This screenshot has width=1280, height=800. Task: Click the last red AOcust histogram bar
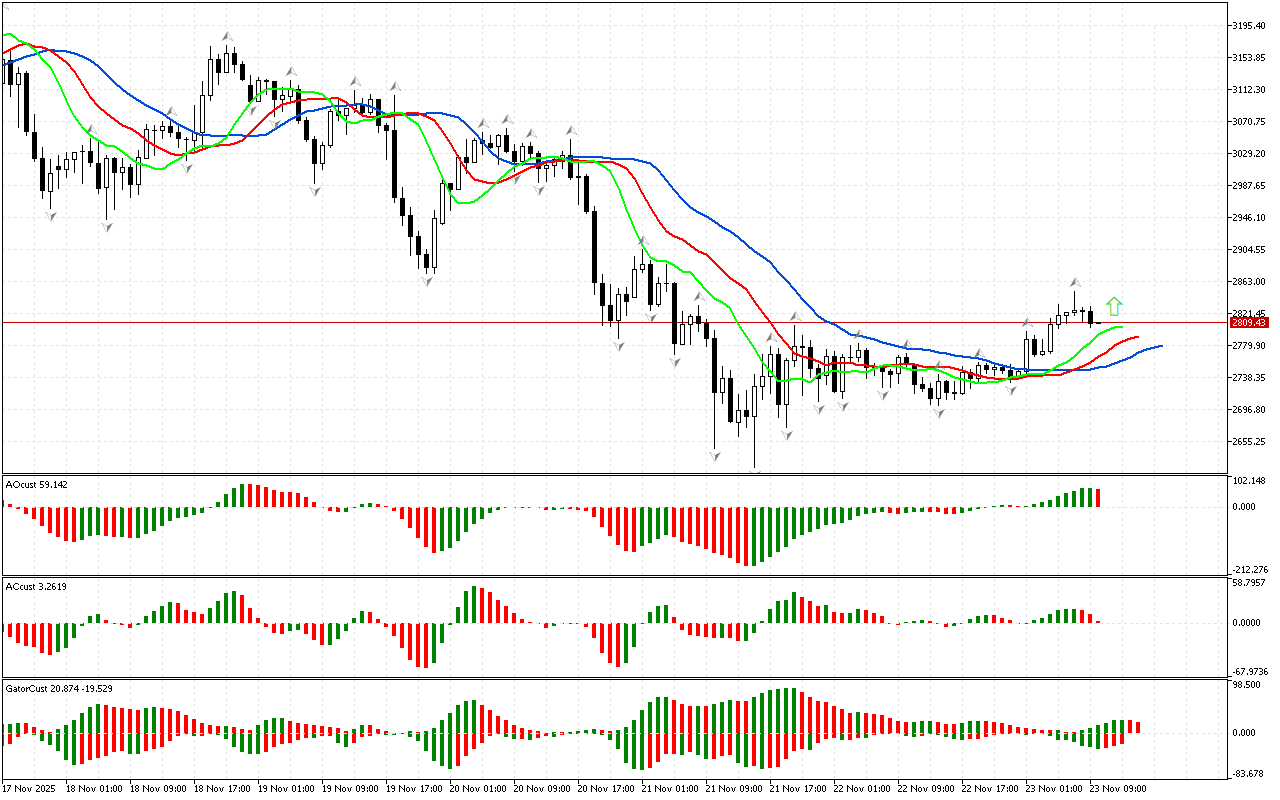pyautogui.click(x=1097, y=497)
